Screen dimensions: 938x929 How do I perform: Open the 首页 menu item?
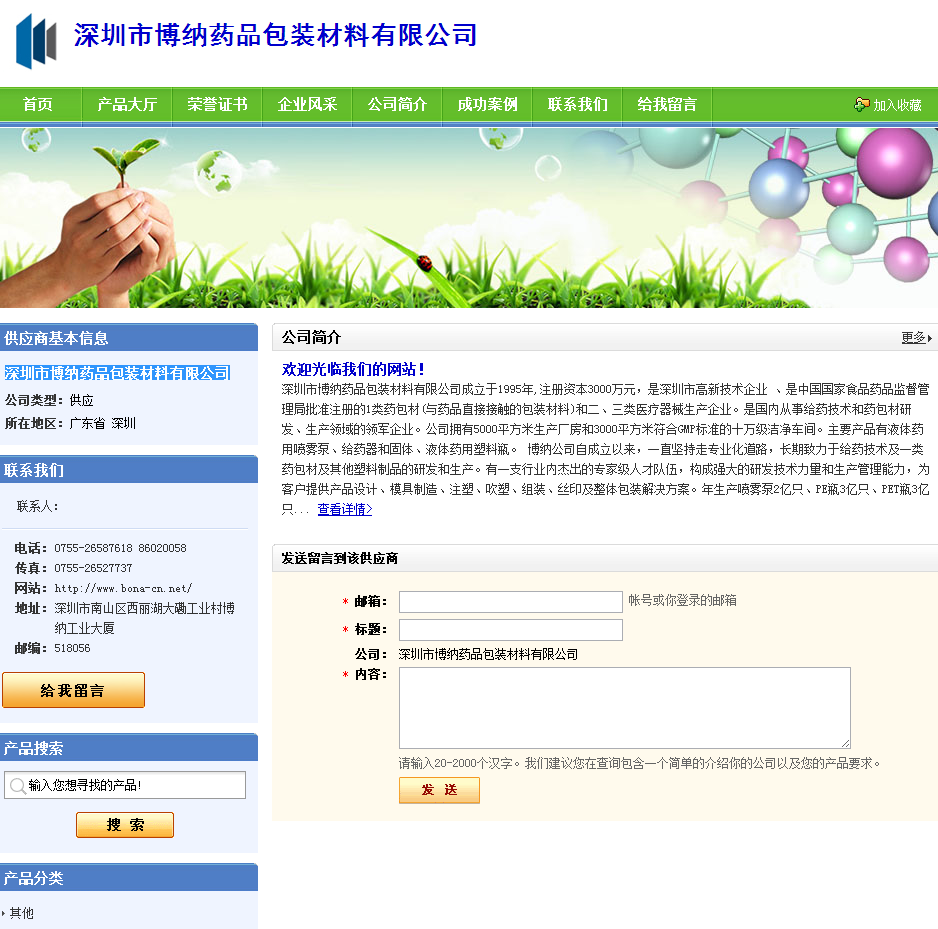[x=38, y=105]
